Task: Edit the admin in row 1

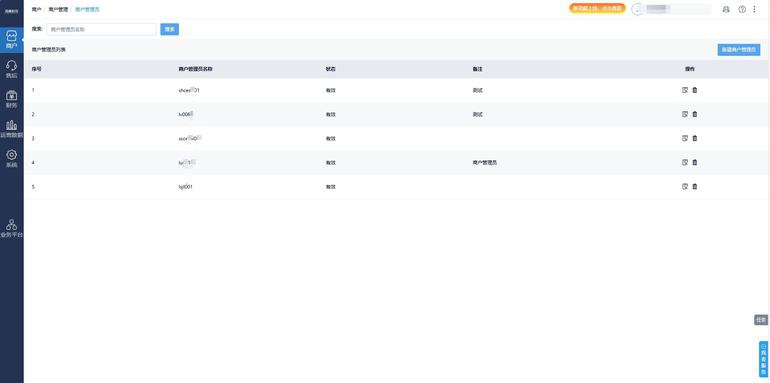Action: pos(685,90)
